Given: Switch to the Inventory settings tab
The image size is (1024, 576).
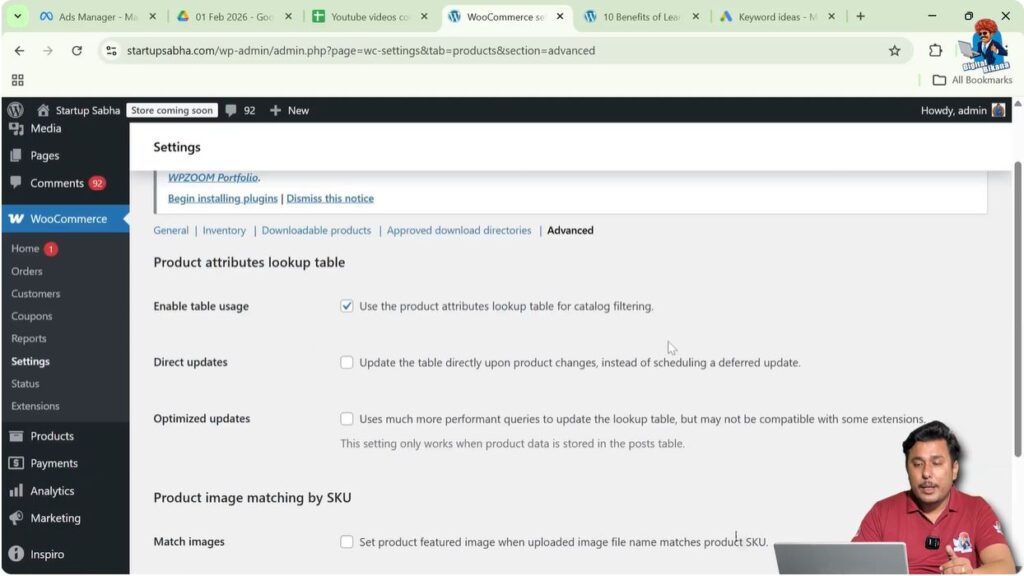Looking at the screenshot, I should click(x=224, y=230).
